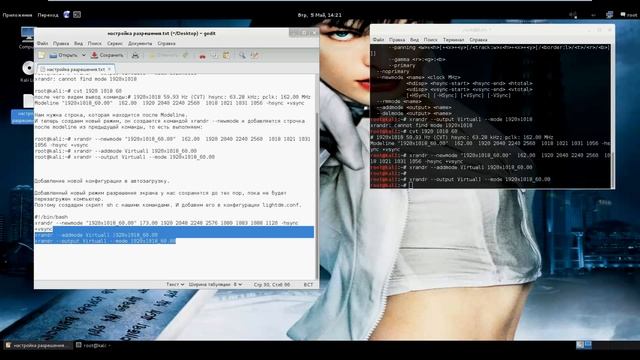Open the Поиск menu in terminal window
Viewport: 640px width, 360px height.
430,40
